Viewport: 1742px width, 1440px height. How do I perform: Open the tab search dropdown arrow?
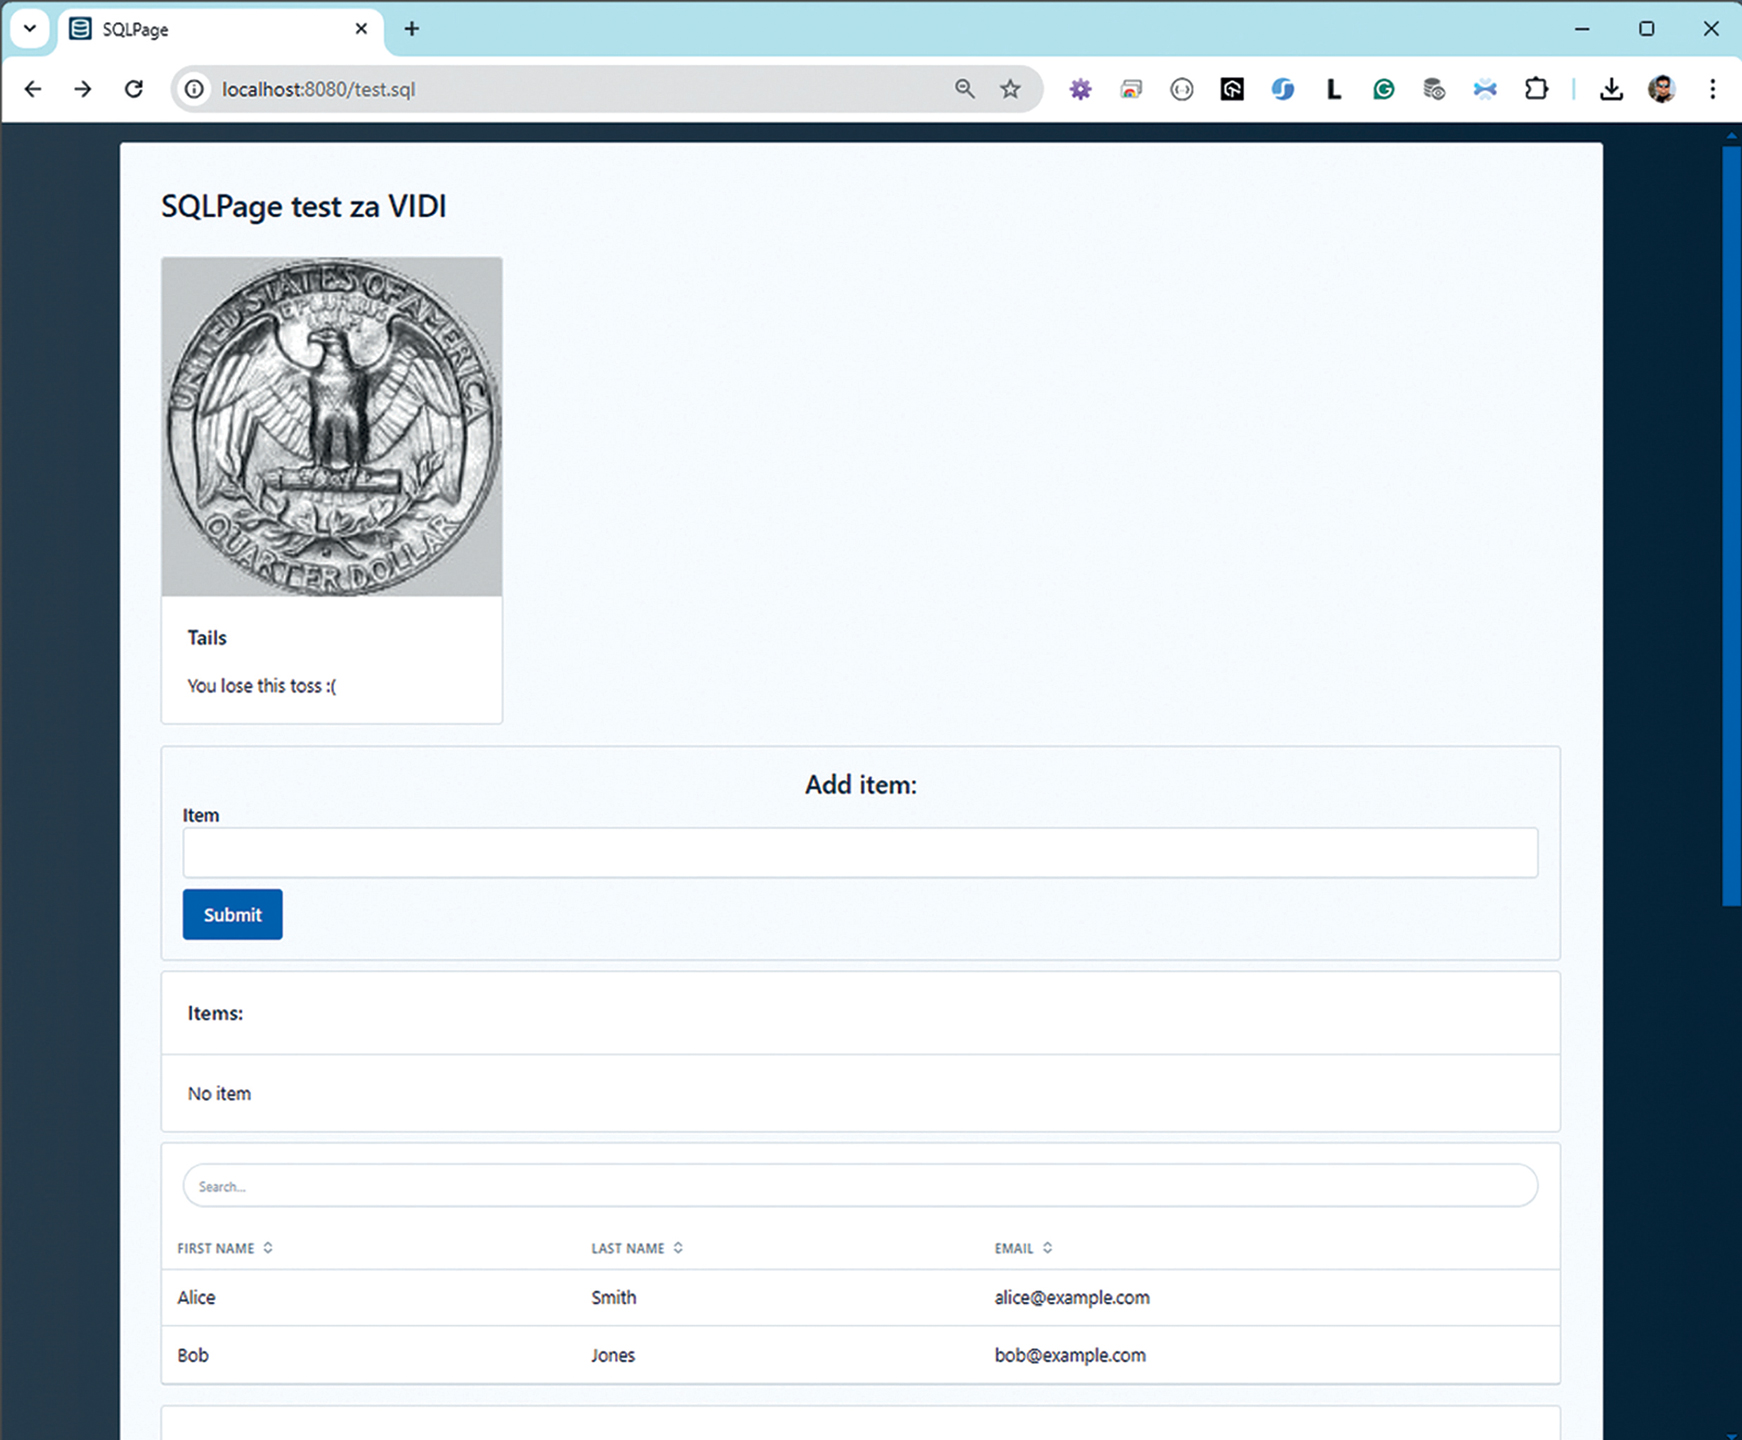click(30, 28)
